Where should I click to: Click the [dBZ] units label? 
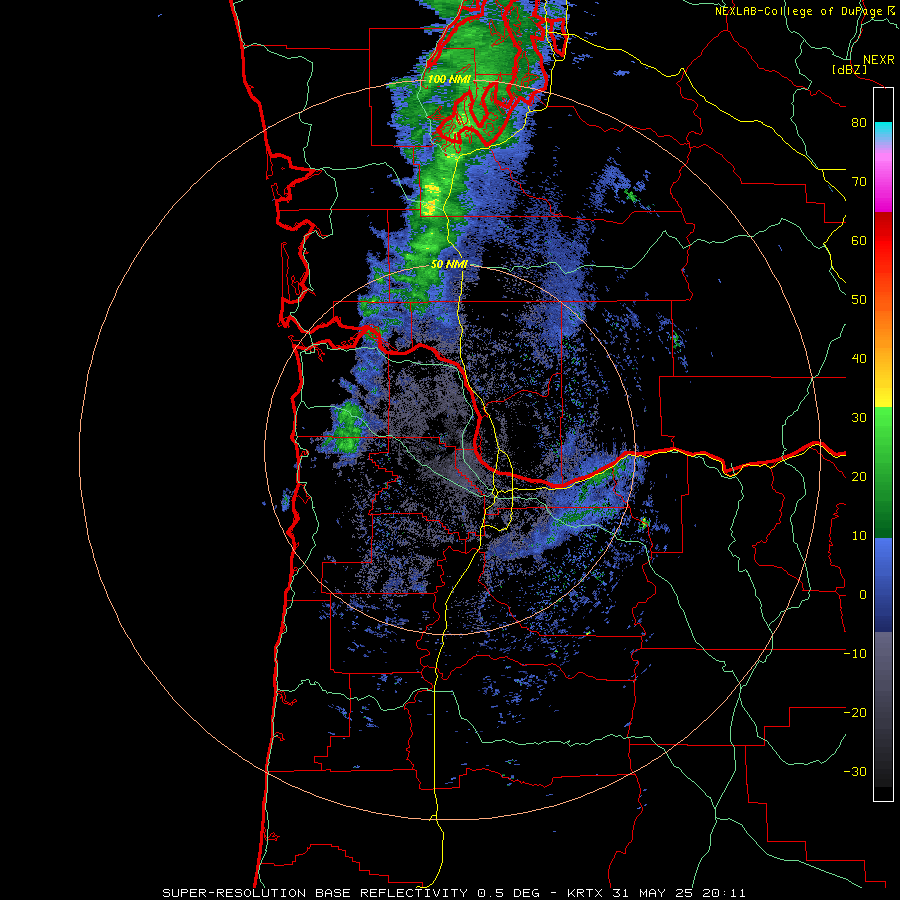tap(849, 69)
